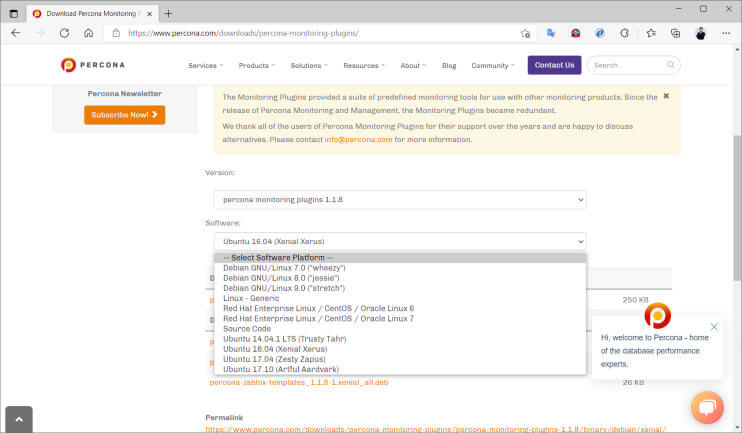Choose Red Hat / CentOS / Oracle Linux 6
742x433 pixels.
pos(400,309)
